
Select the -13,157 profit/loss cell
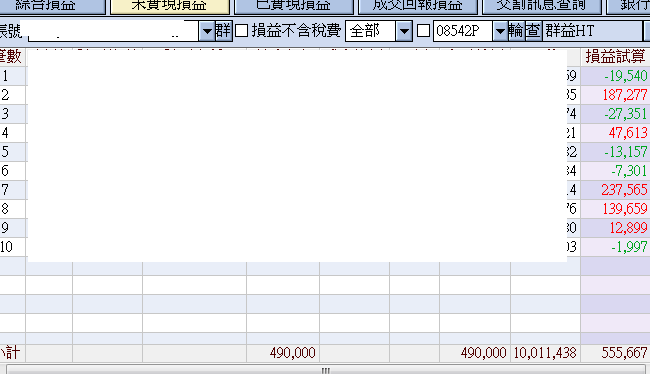[615, 152]
